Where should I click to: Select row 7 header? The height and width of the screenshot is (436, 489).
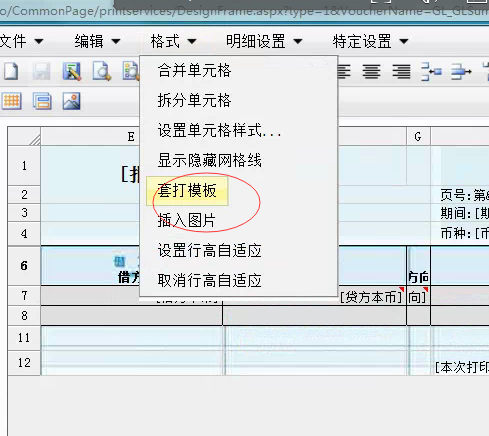pyautogui.click(x=24, y=295)
